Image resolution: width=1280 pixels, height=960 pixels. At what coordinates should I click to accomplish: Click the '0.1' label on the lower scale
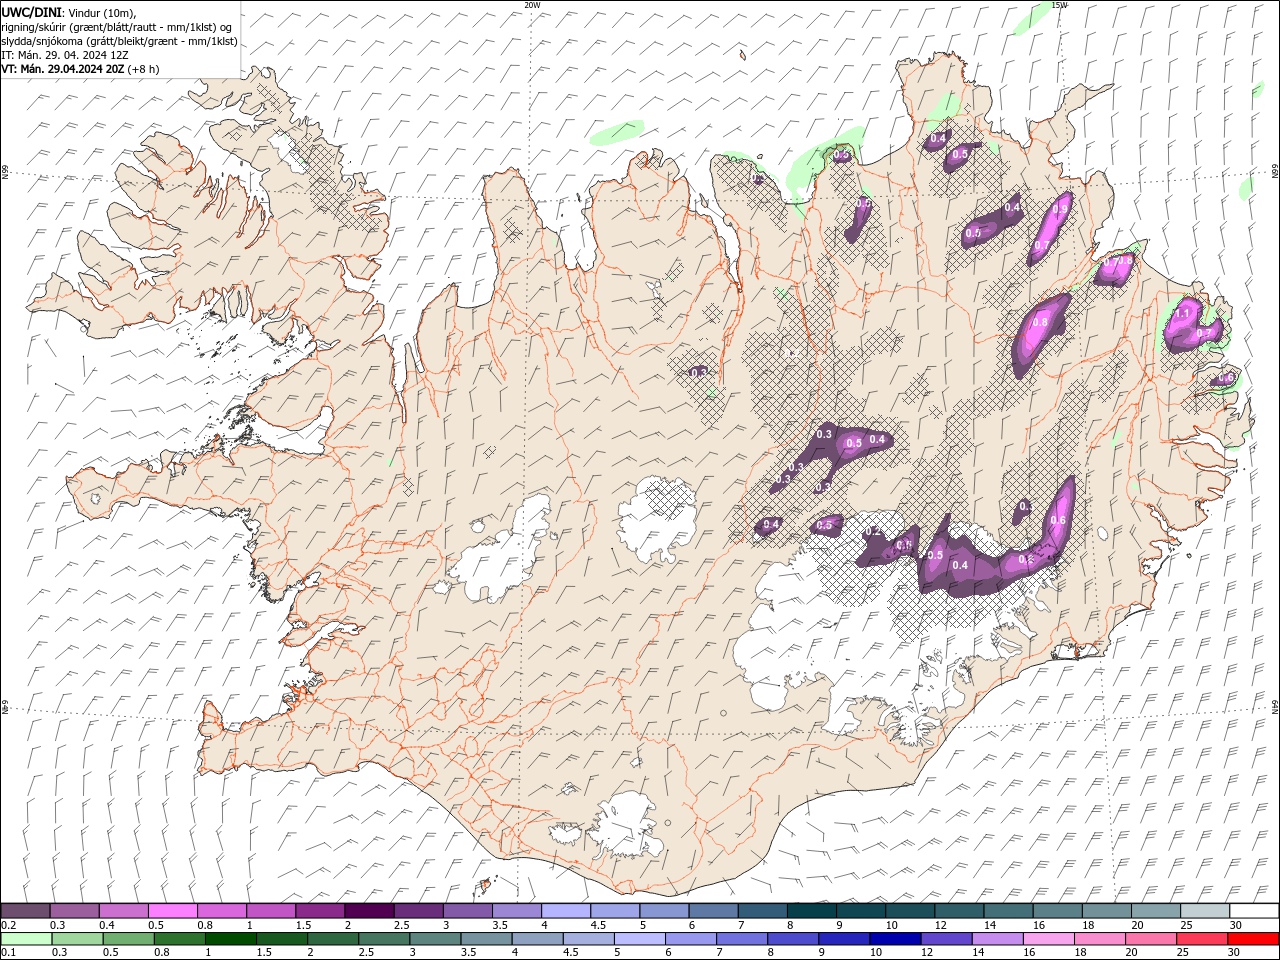(x=8, y=952)
